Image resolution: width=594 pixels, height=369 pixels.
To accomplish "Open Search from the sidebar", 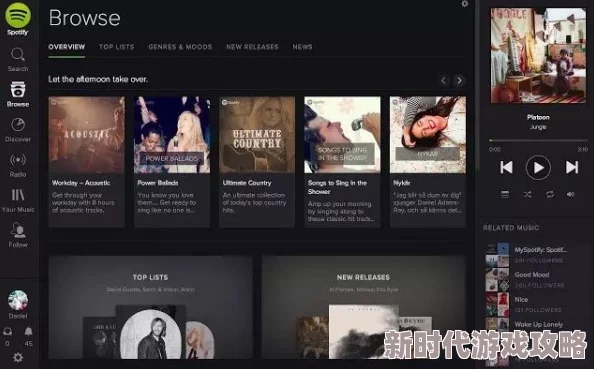I will 18,59.
